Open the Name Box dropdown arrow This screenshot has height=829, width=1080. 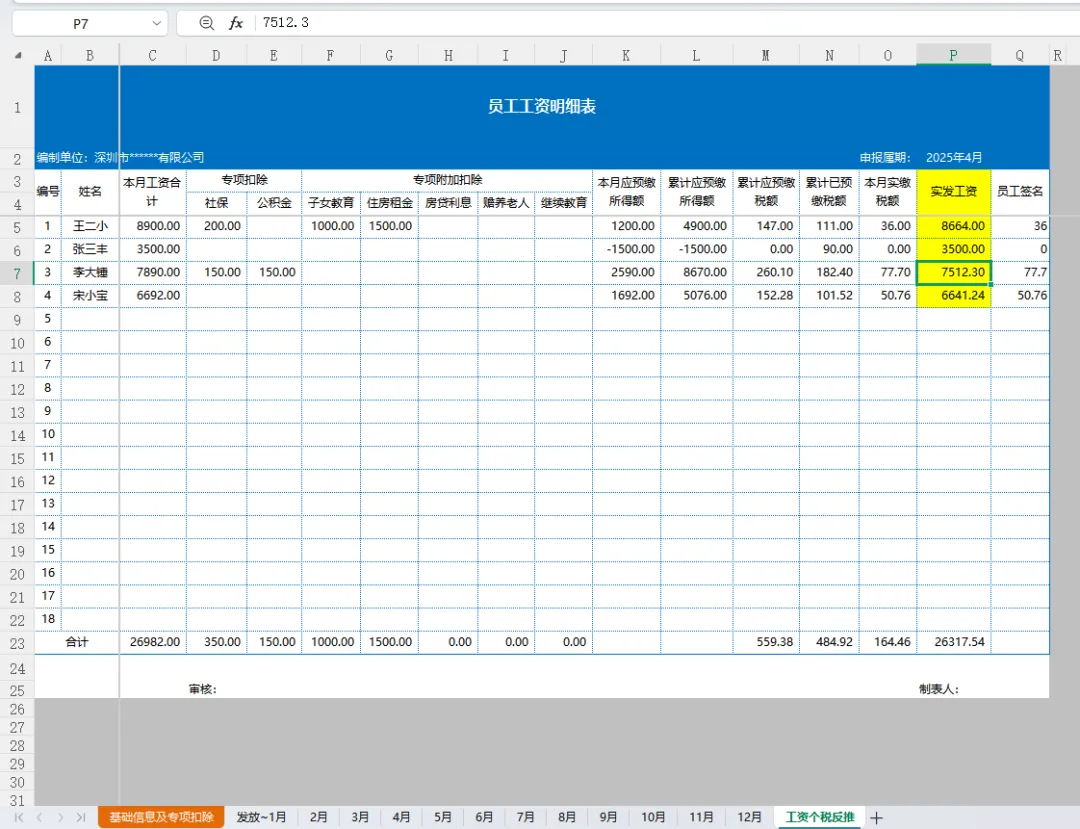(x=156, y=23)
